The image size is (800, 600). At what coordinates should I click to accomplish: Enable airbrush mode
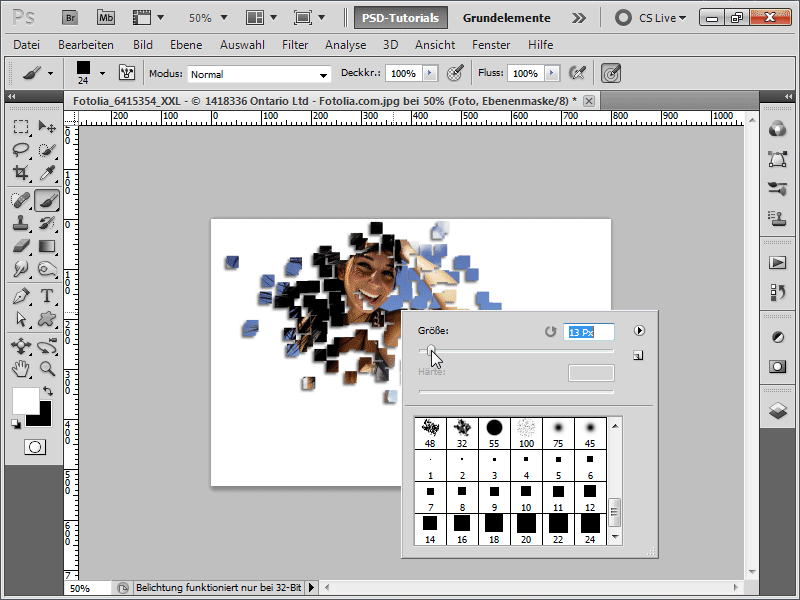tap(577, 73)
